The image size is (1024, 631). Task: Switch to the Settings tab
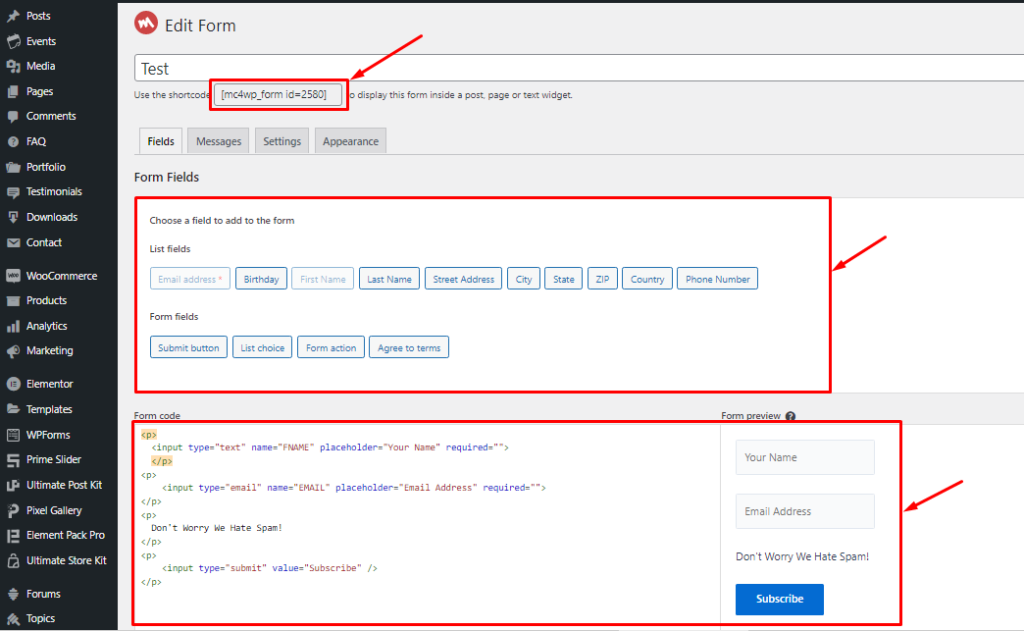point(281,141)
